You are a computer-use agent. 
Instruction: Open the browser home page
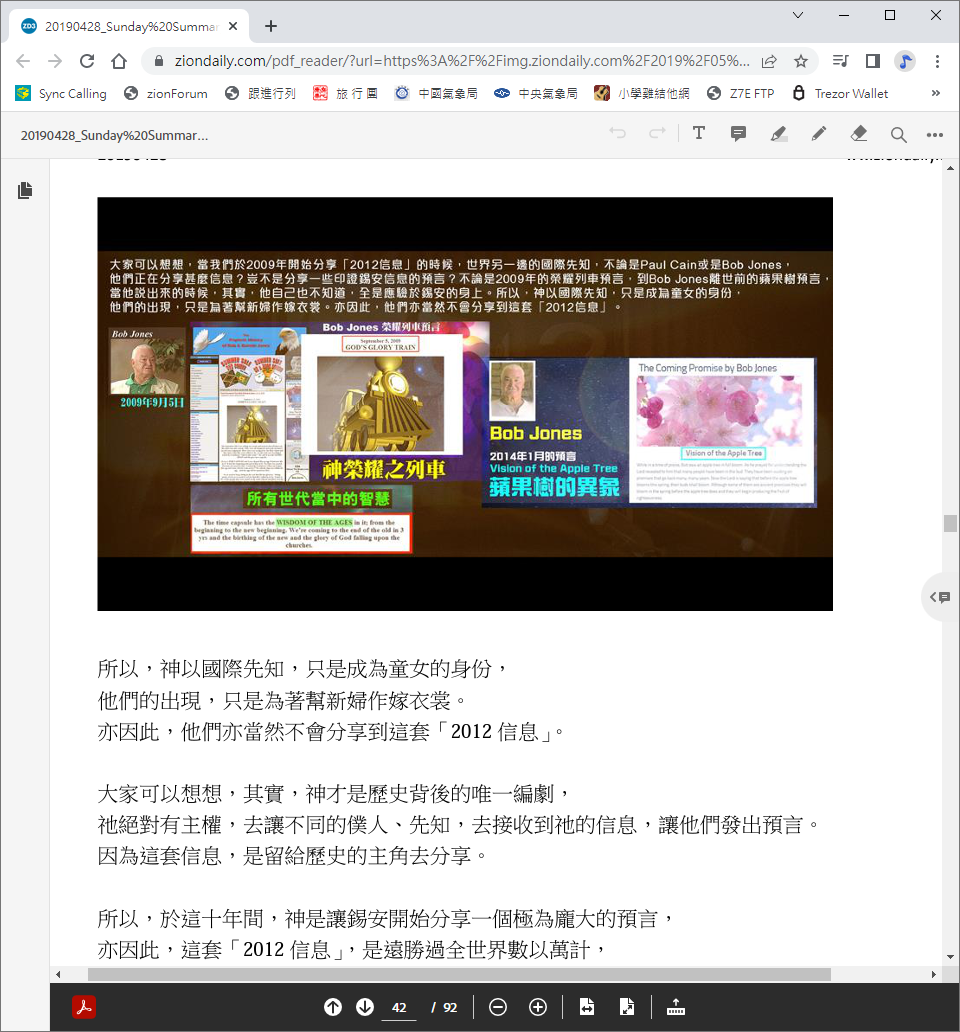pyautogui.click(x=119, y=61)
